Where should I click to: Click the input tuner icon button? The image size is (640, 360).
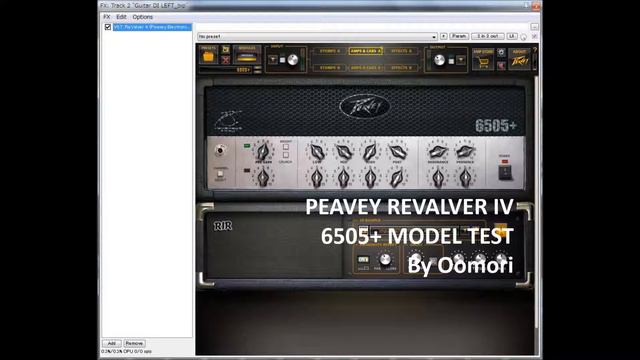pyautogui.click(x=273, y=60)
